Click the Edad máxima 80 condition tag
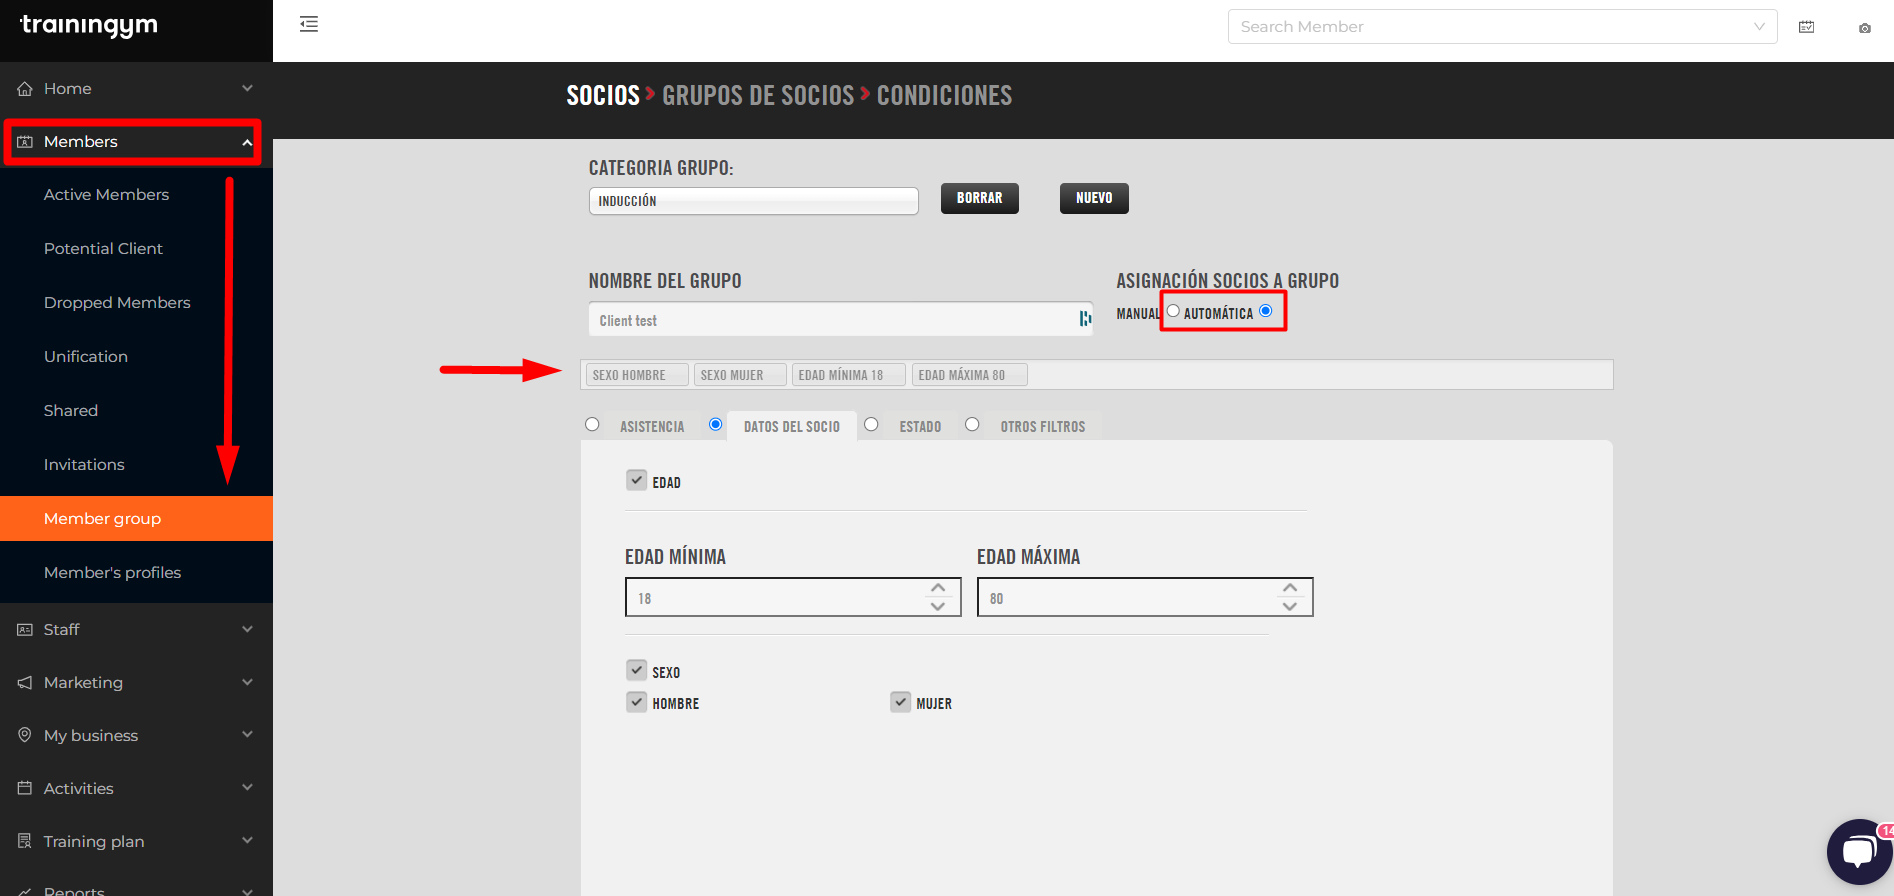Viewport: 1894px width, 896px height. click(x=969, y=375)
